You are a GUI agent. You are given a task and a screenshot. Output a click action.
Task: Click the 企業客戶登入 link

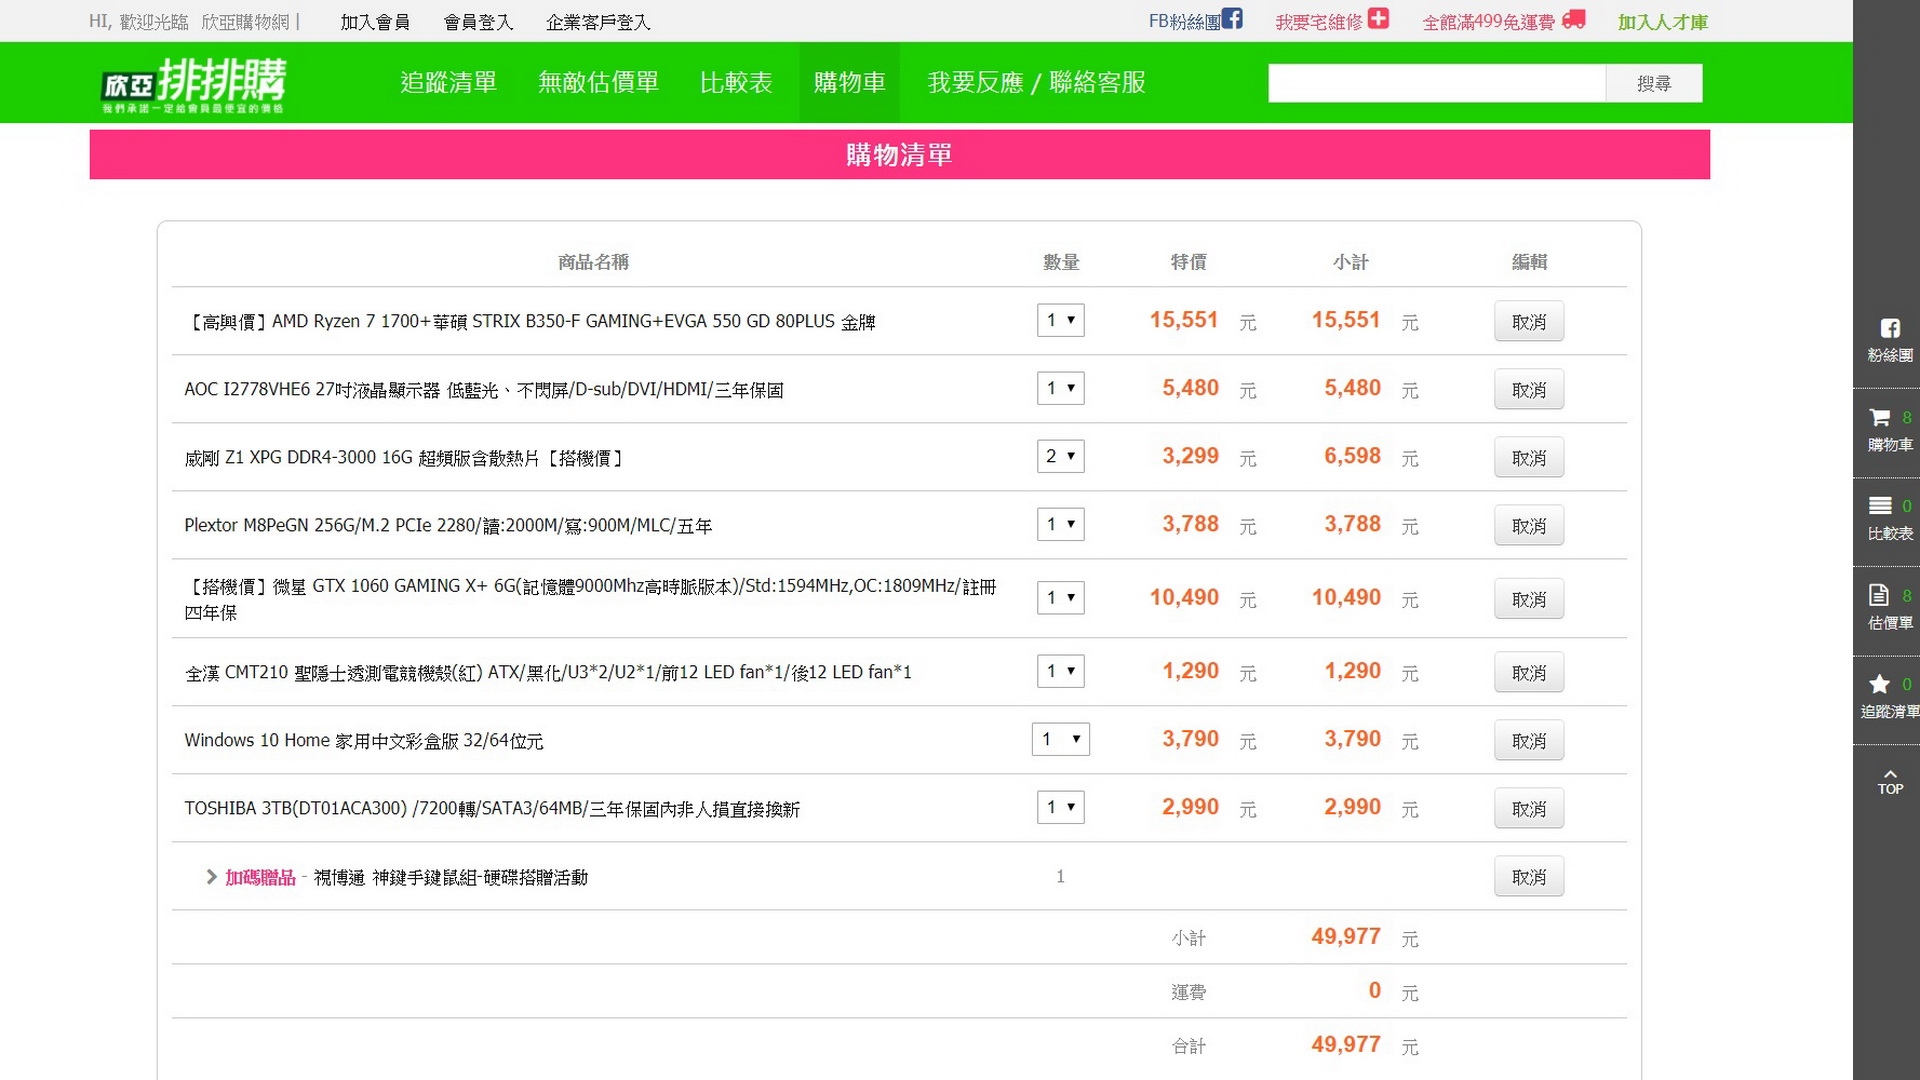(598, 22)
